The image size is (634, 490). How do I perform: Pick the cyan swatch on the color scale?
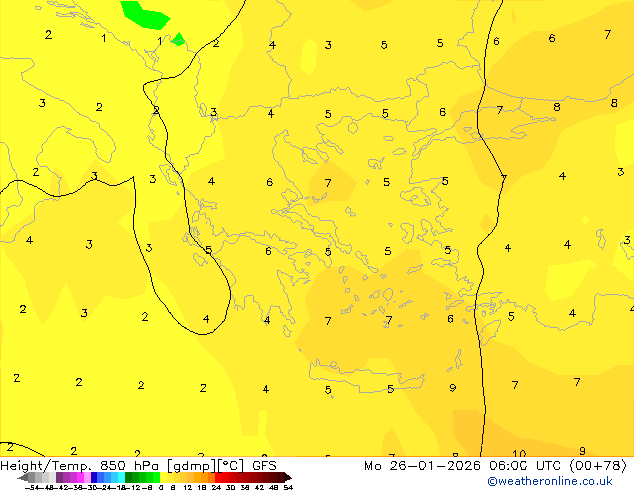click(121, 477)
